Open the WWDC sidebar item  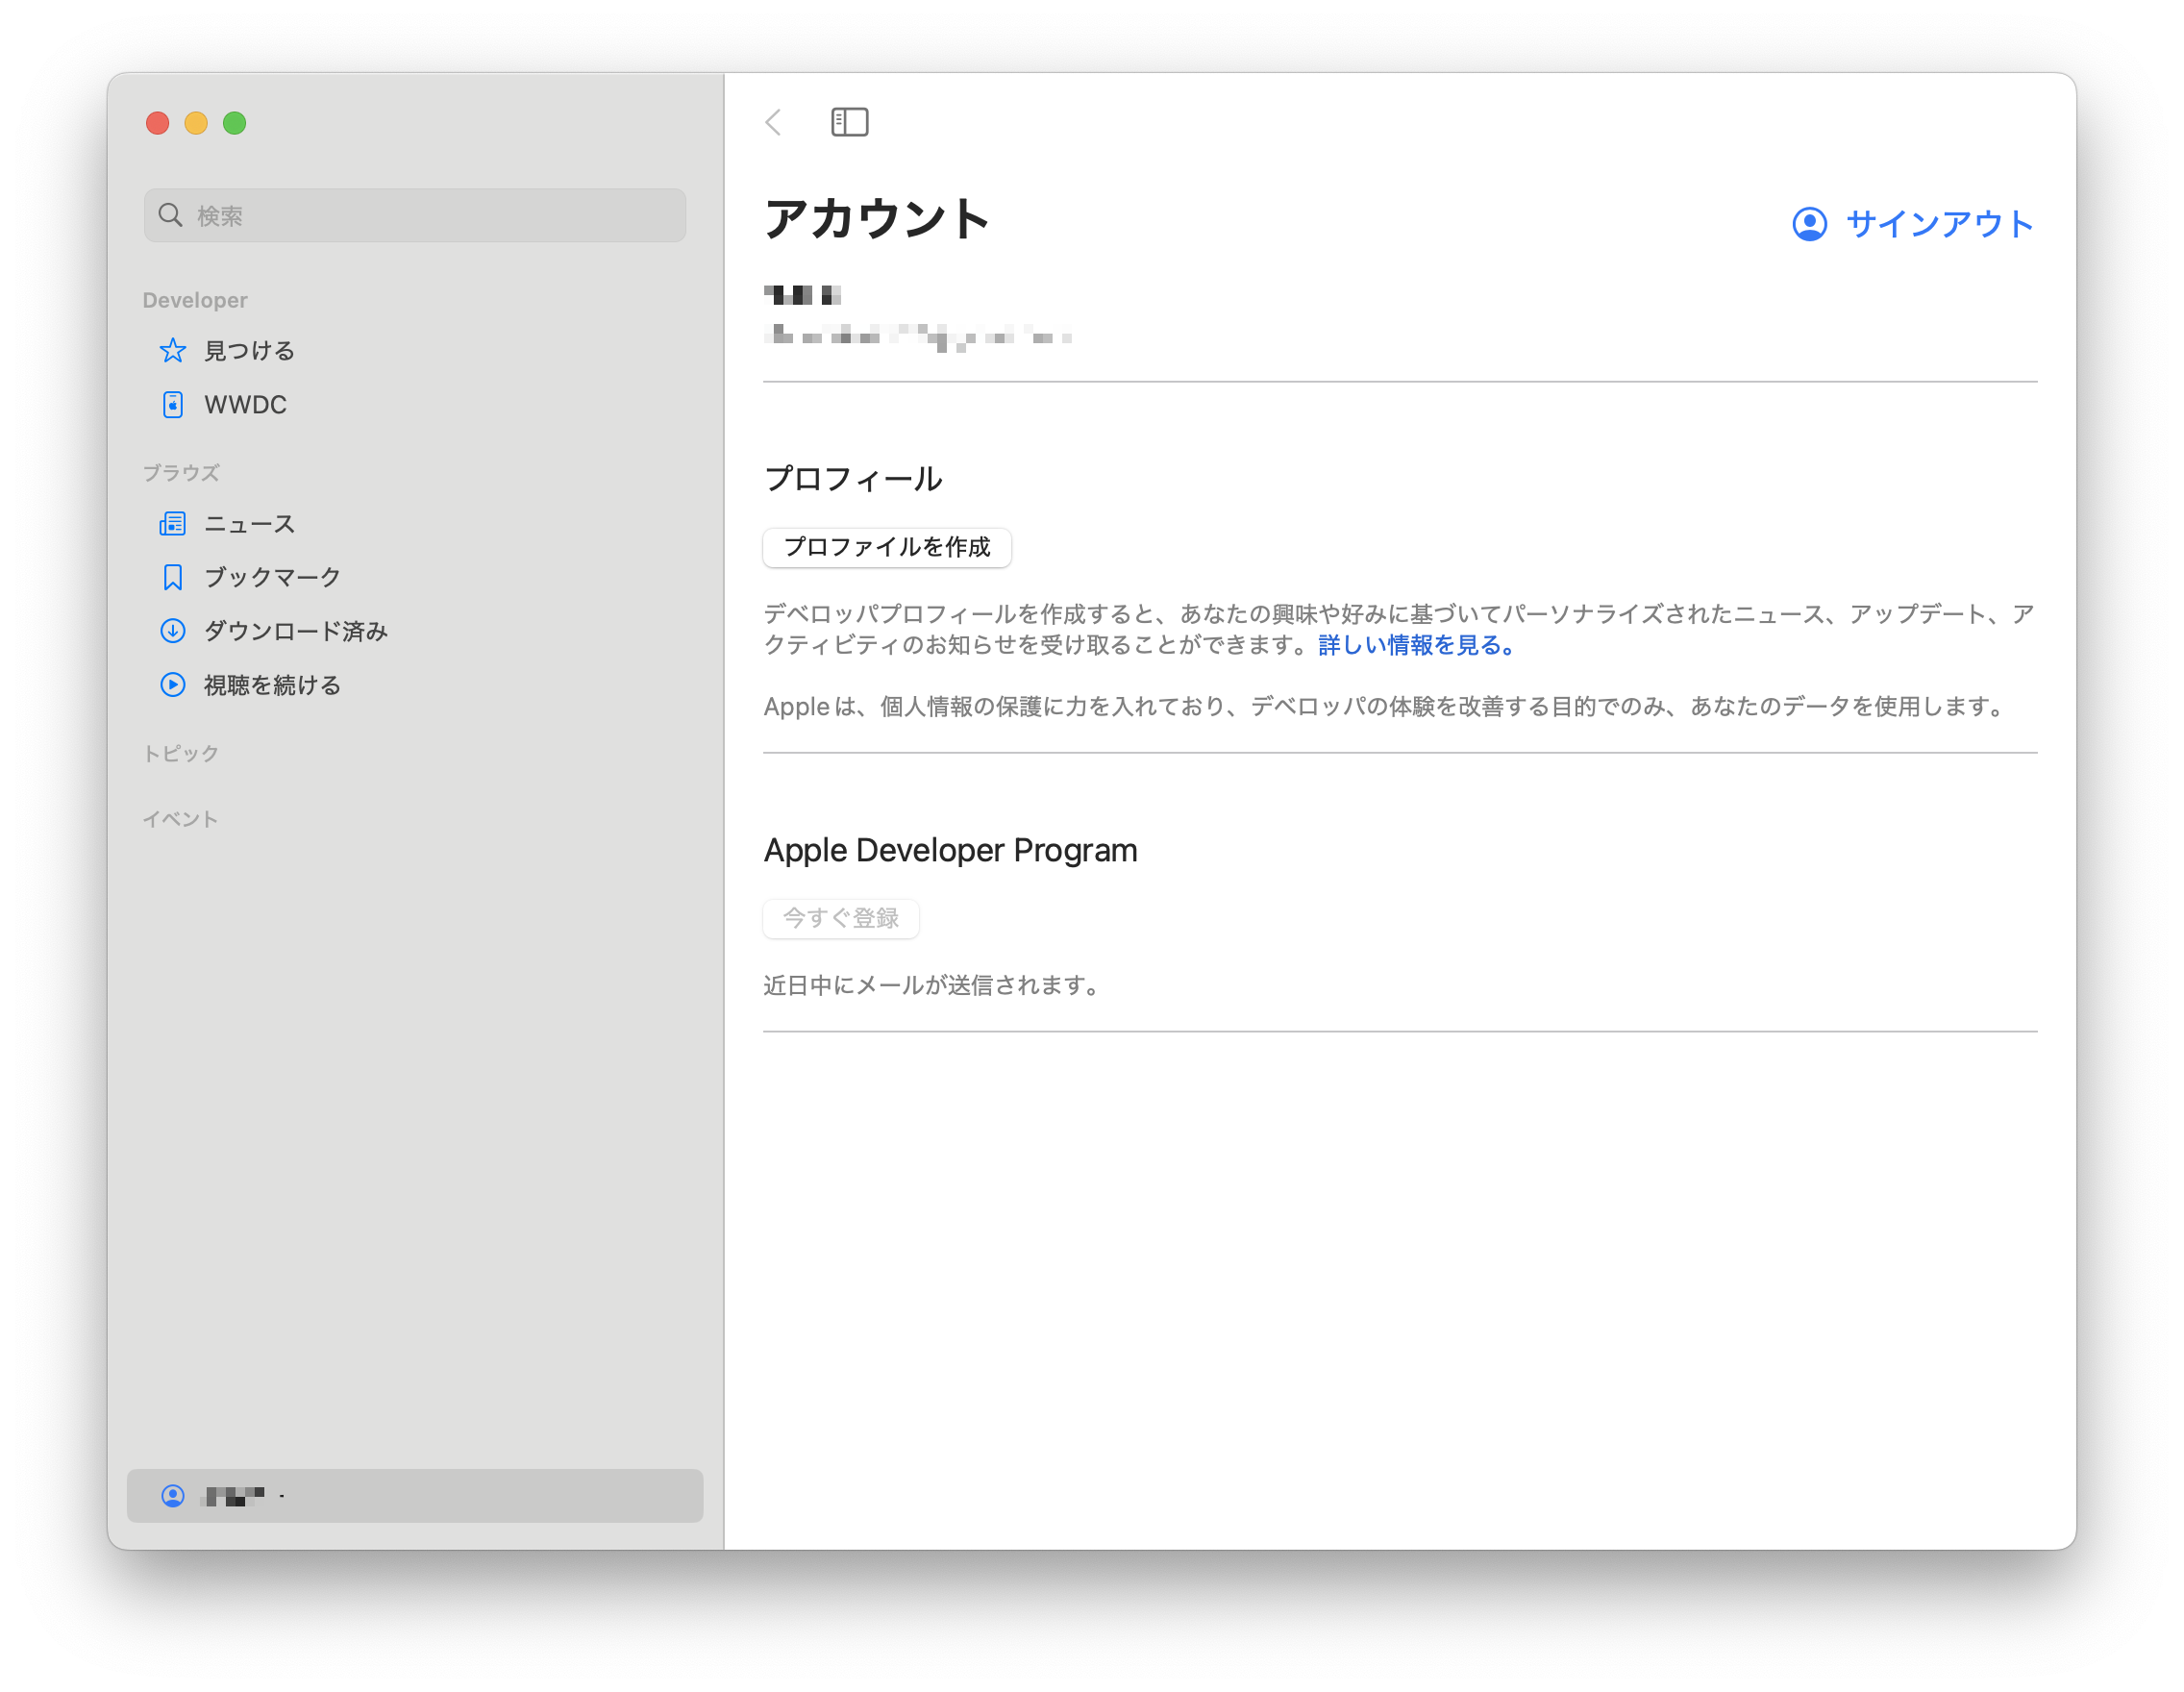click(245, 405)
